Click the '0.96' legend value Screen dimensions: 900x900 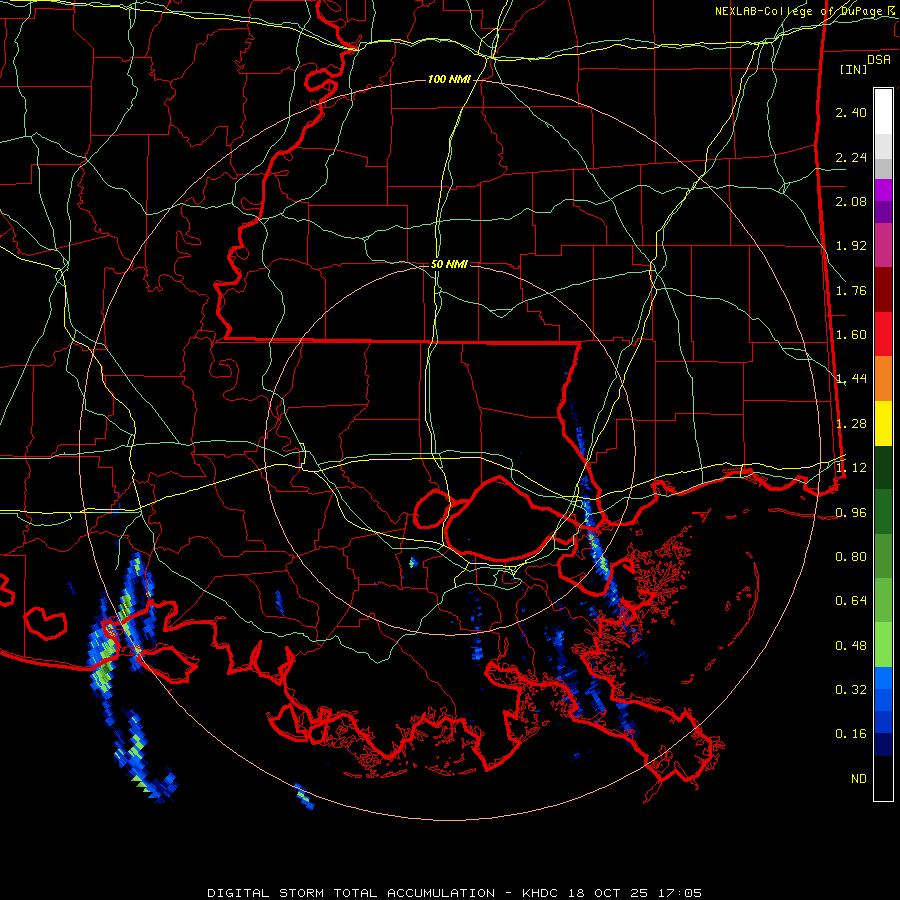pos(851,513)
